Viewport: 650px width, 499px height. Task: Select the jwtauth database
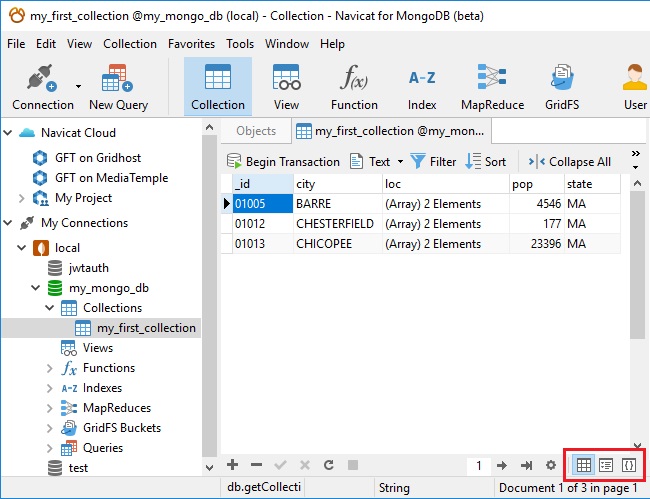pyautogui.click(x=88, y=268)
